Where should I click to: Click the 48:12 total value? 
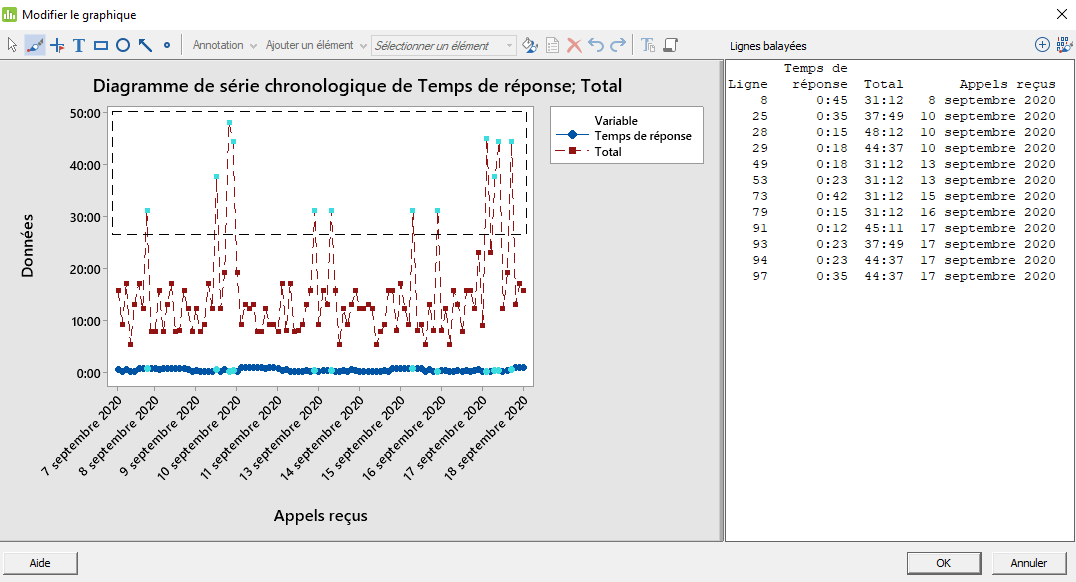[x=884, y=132]
